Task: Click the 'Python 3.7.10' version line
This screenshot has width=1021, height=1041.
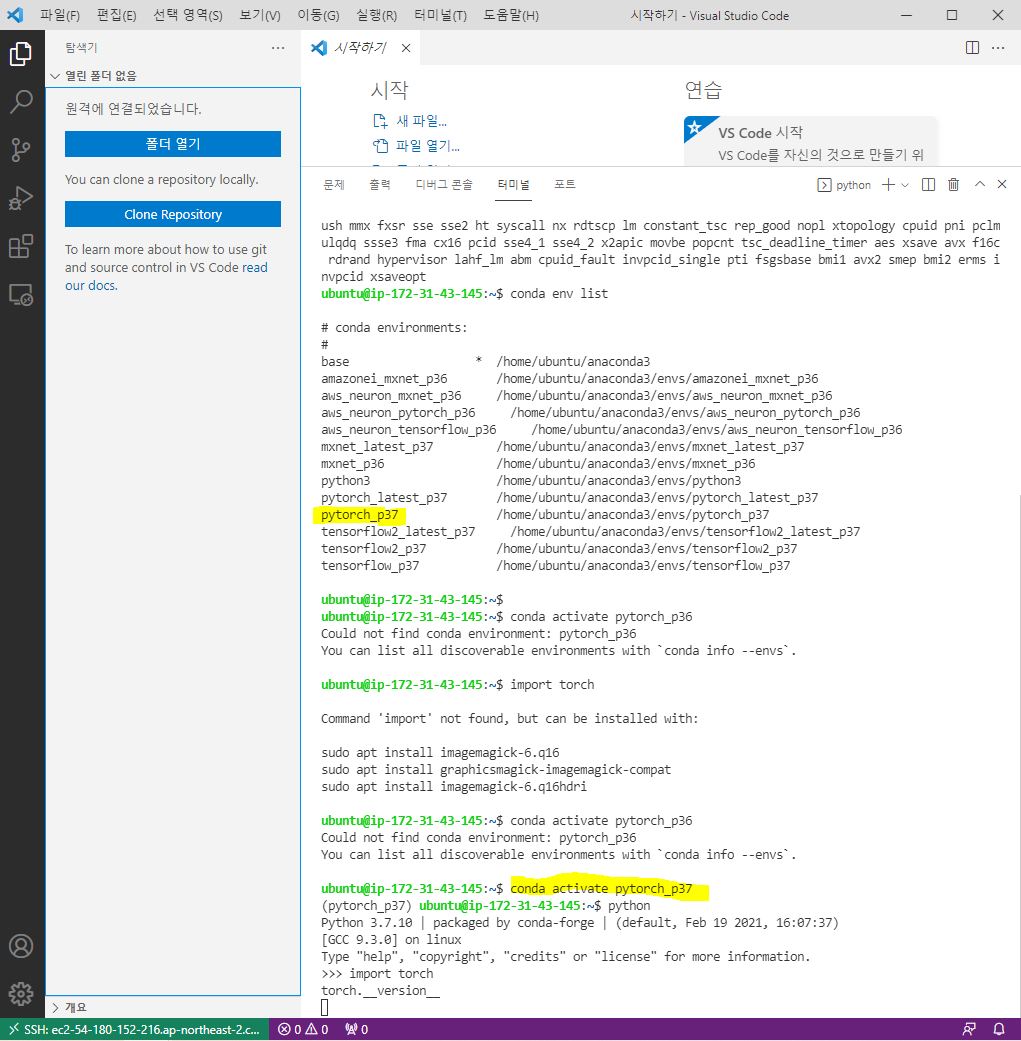Action: pyautogui.click(x=580, y=922)
